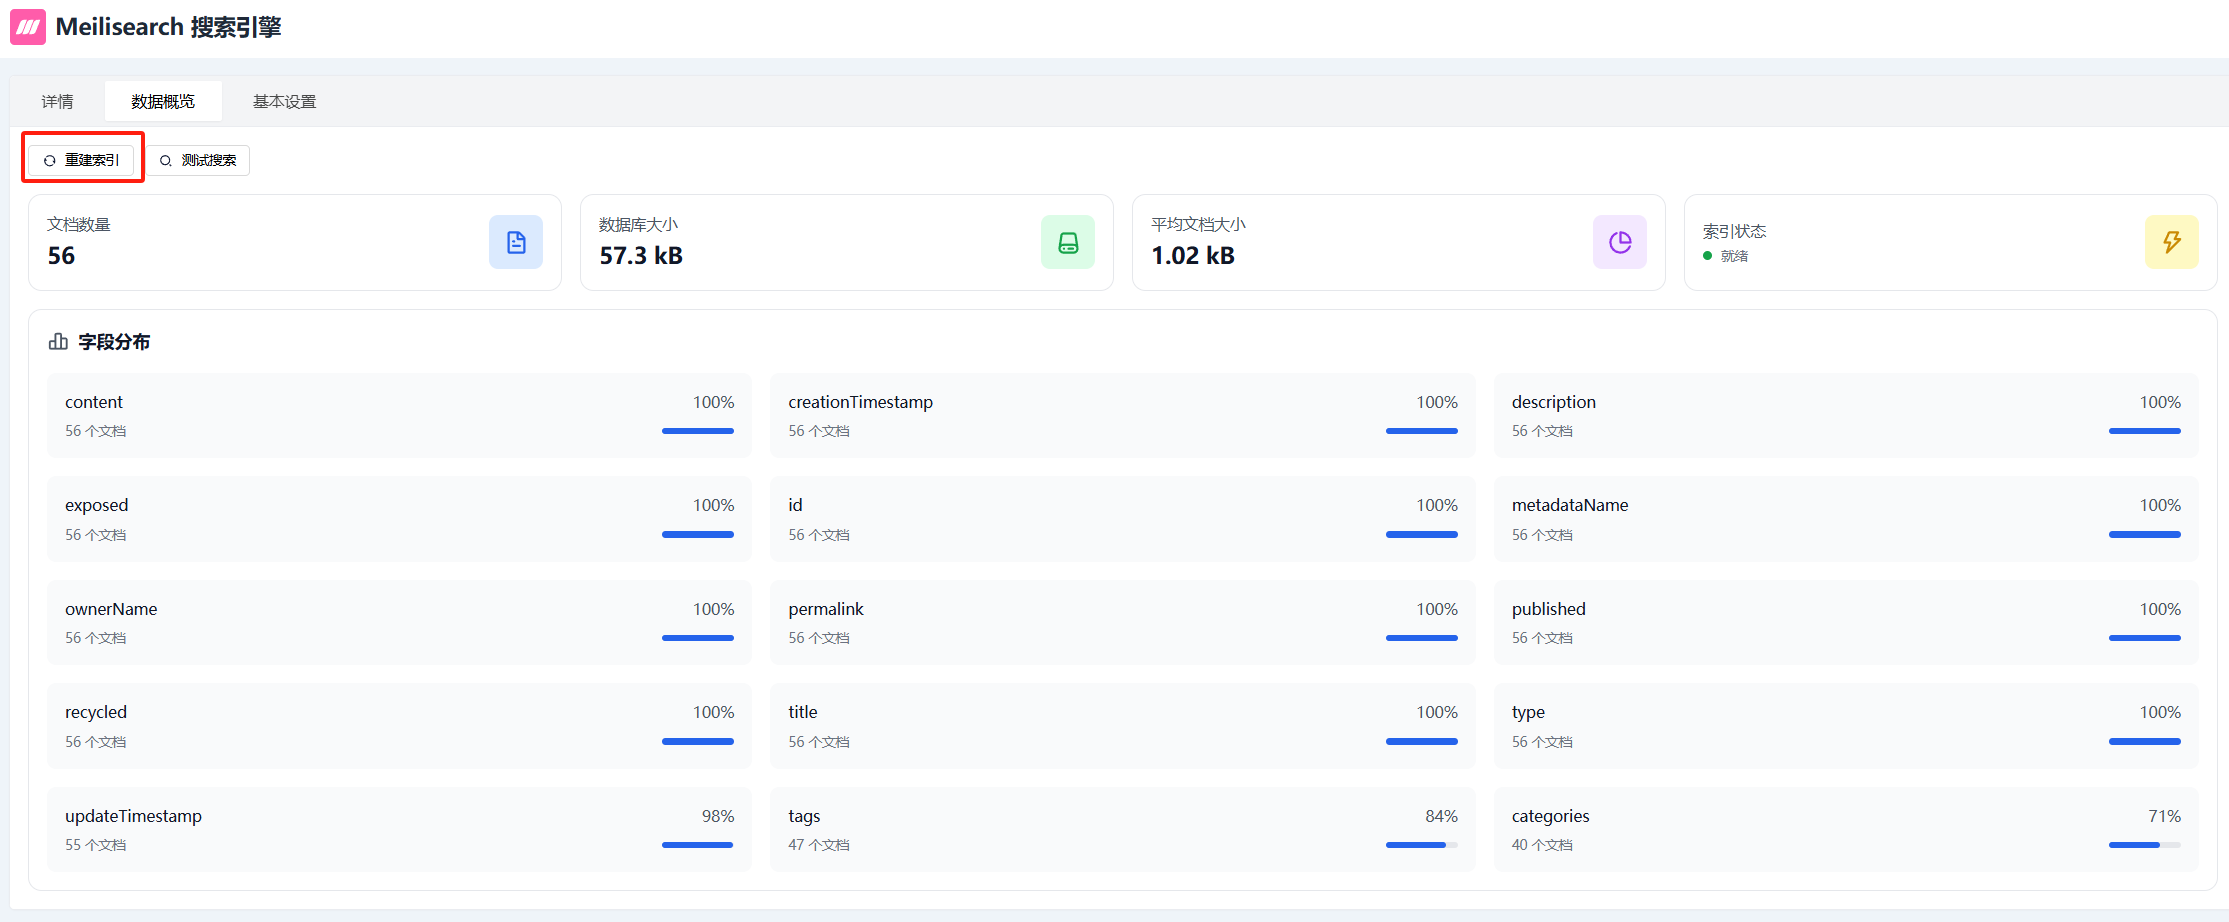Image resolution: width=2229 pixels, height=922 pixels.
Task: Select the permalink field card
Action: [1122, 623]
